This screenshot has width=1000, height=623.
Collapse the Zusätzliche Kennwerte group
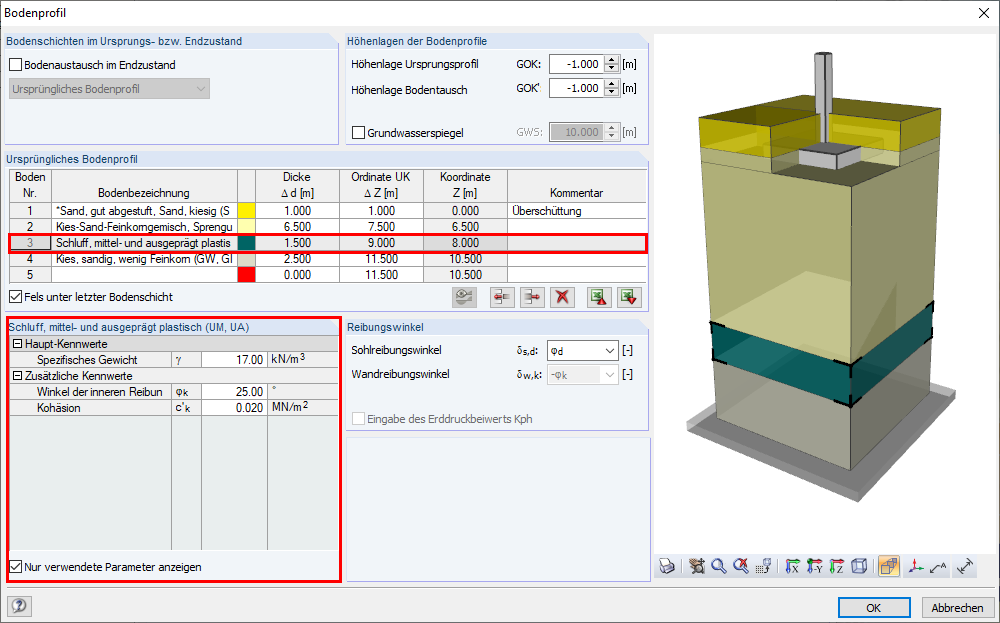pos(18,376)
